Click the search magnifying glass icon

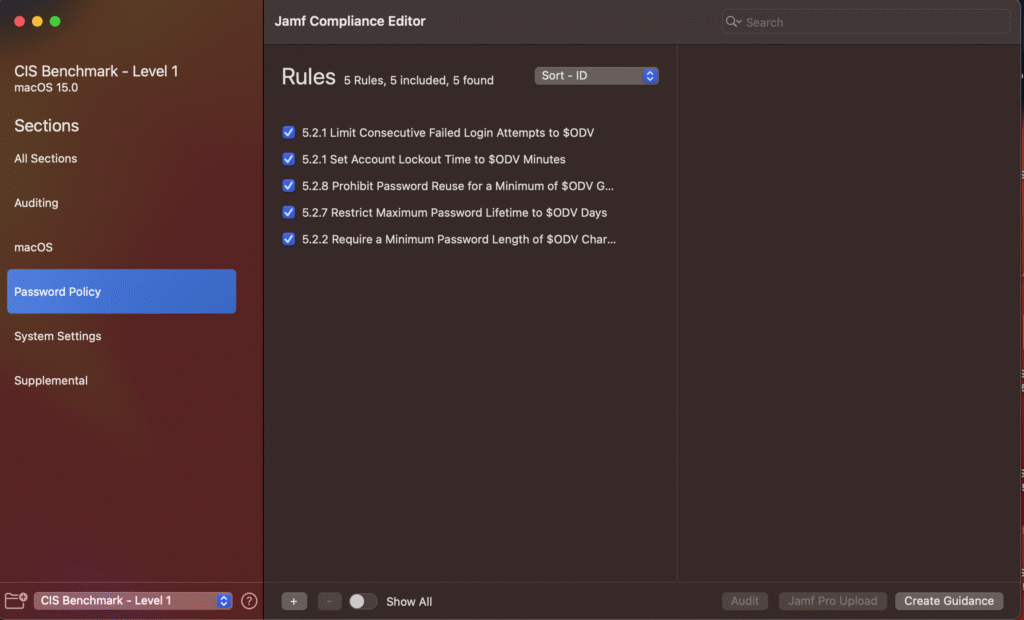click(733, 22)
